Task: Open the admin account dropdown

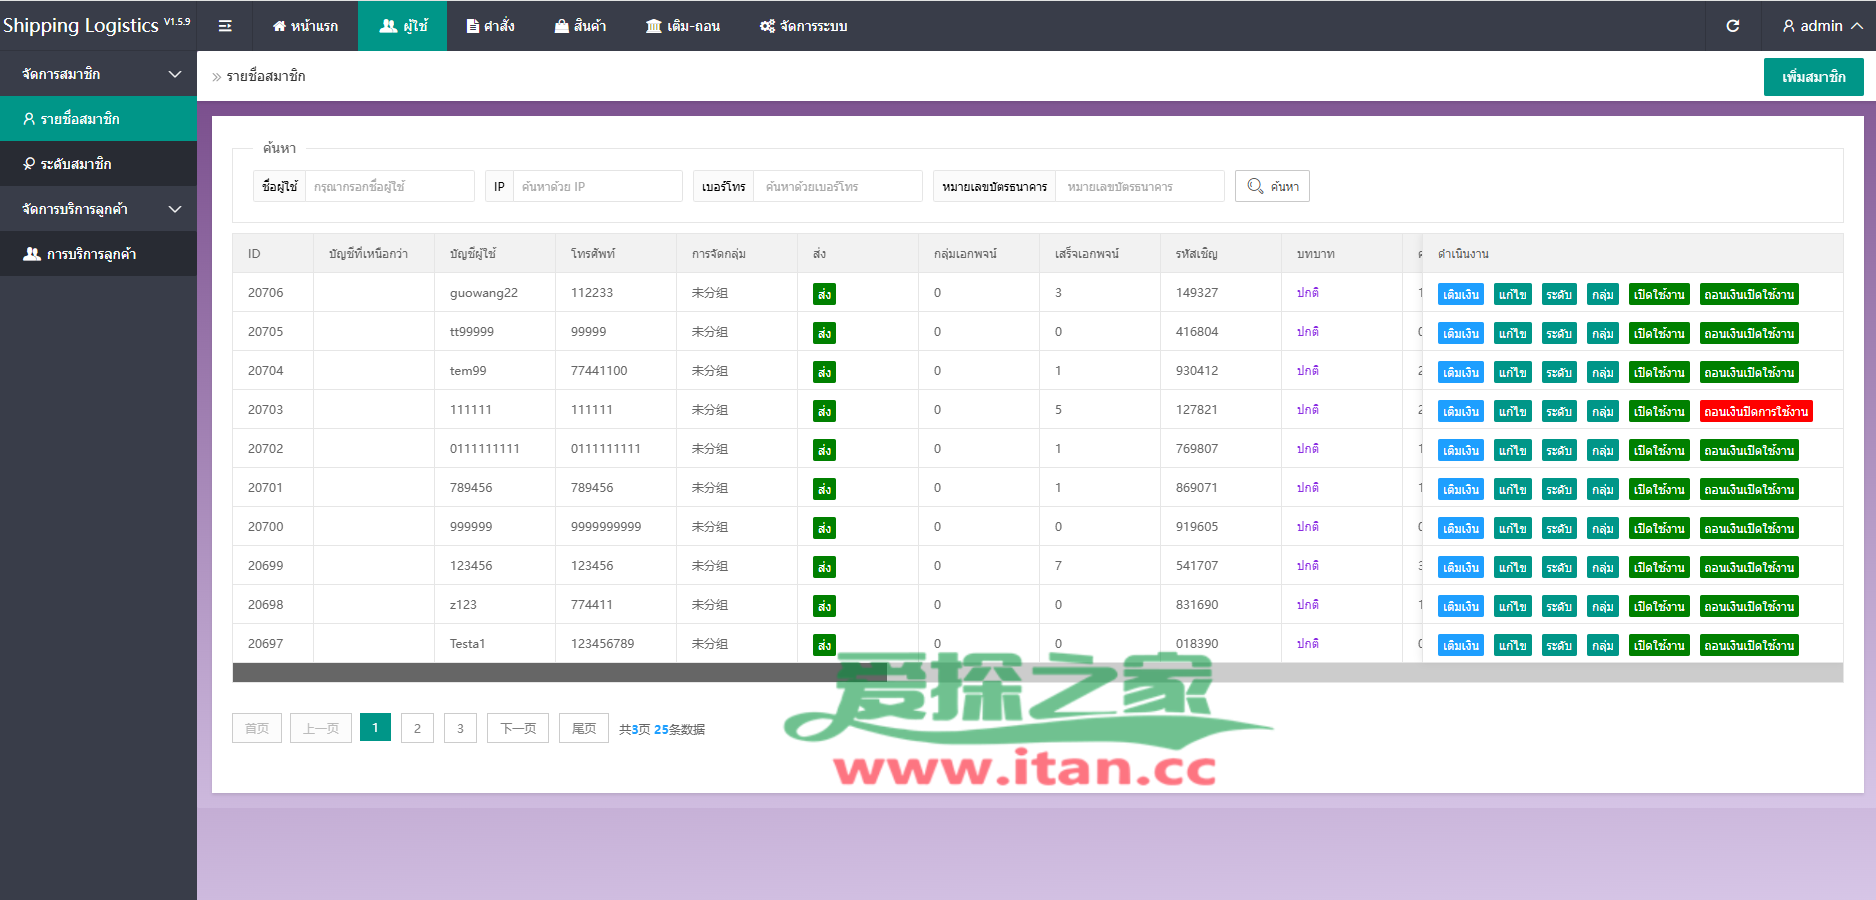Action: click(x=1821, y=26)
